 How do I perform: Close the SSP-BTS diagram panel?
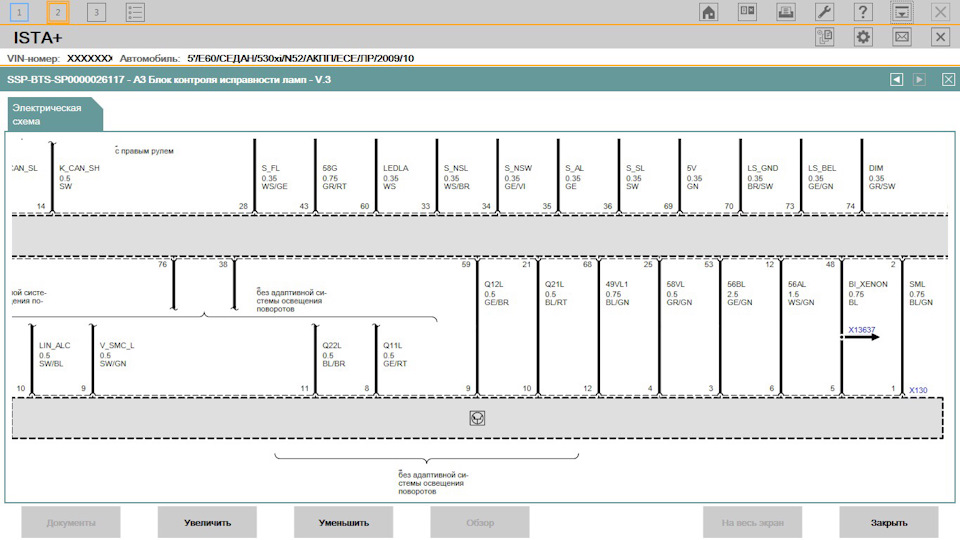tap(948, 80)
